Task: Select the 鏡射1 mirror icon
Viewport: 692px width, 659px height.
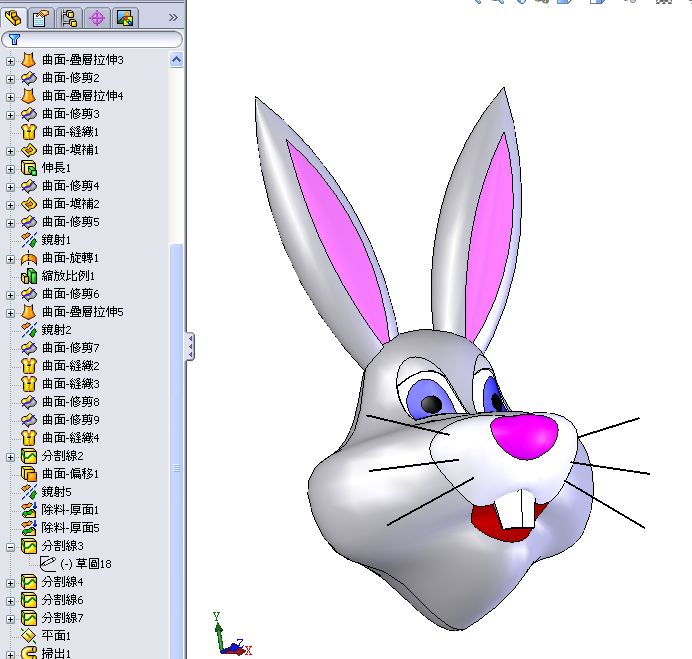Action: (29, 240)
